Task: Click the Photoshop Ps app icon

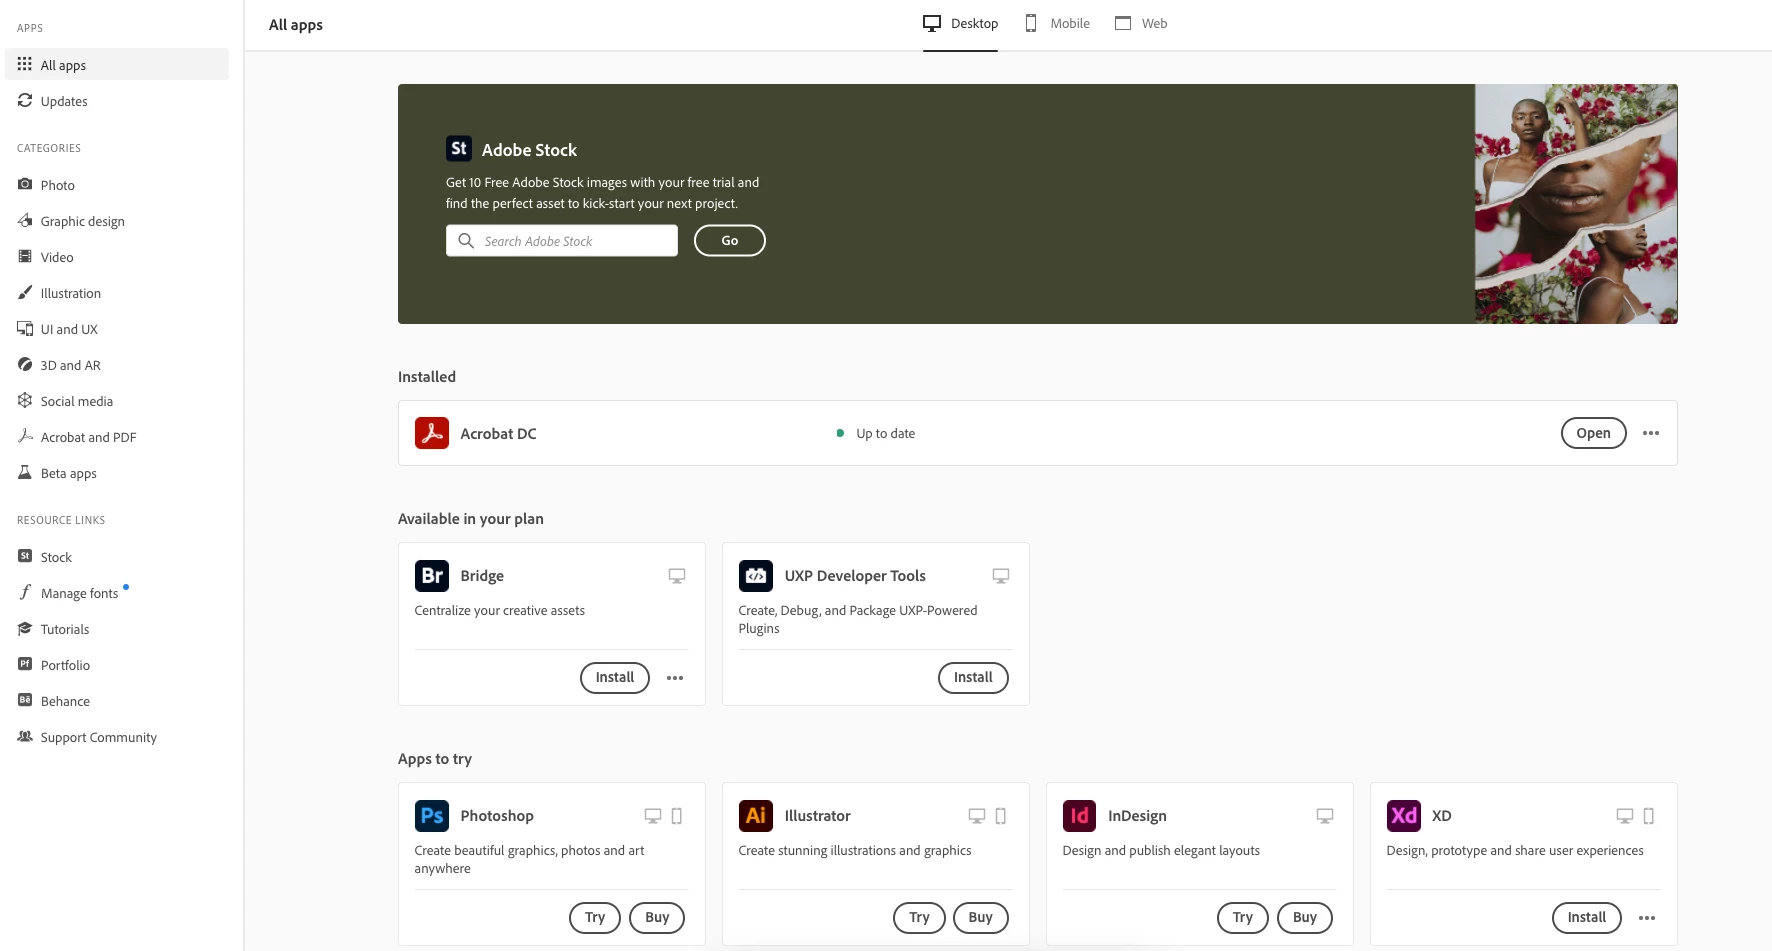Action: click(432, 816)
